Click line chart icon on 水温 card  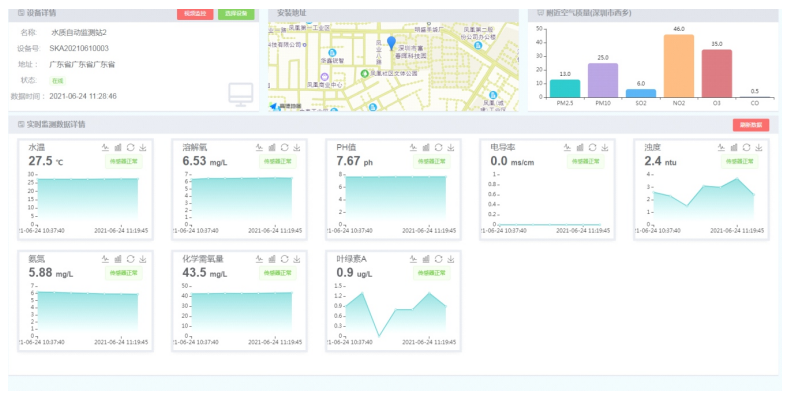point(105,147)
